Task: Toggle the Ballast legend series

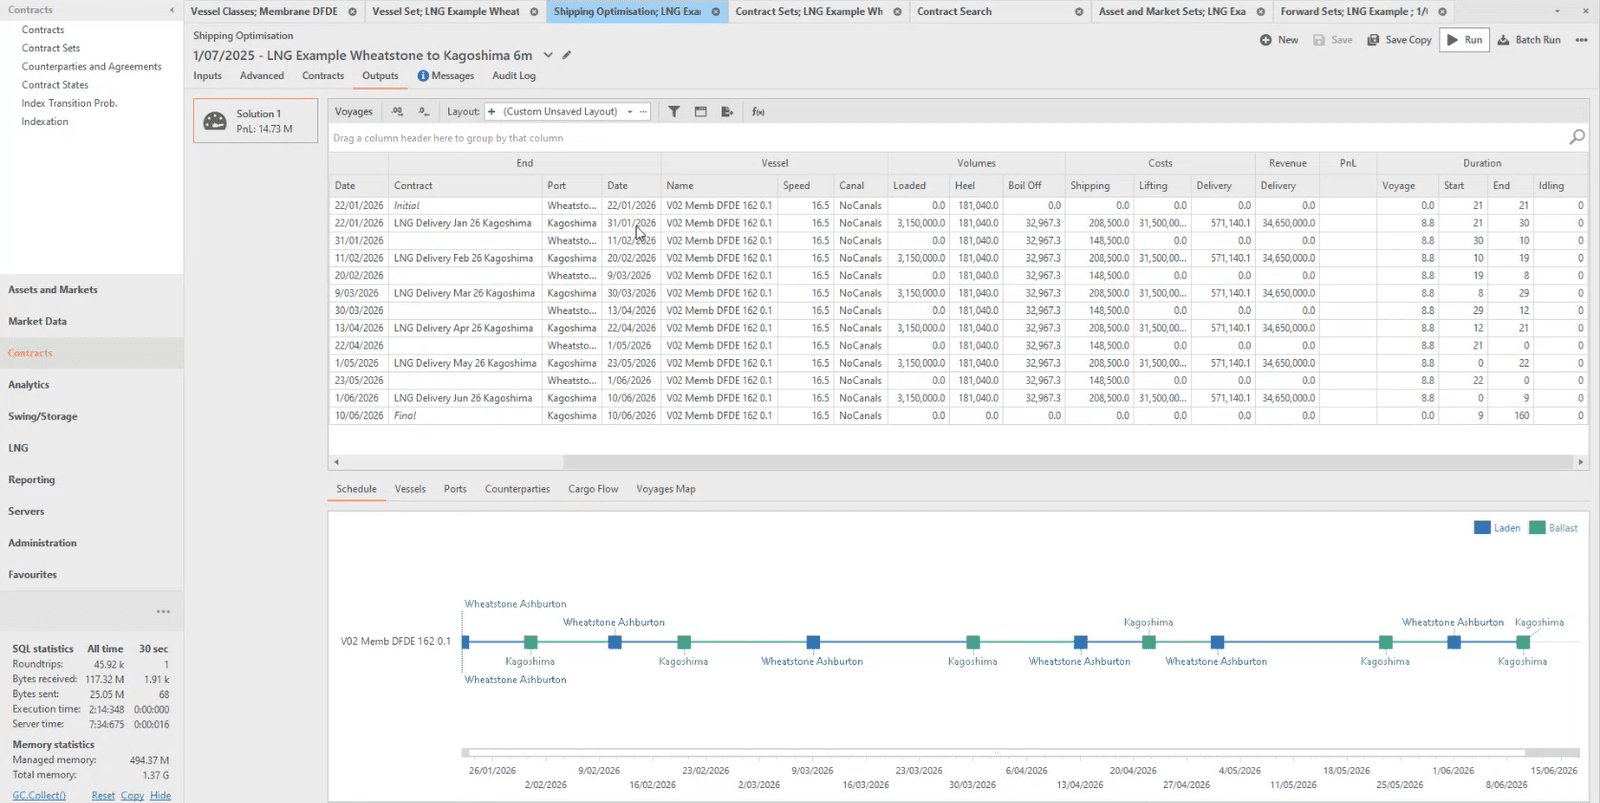Action: point(1552,528)
